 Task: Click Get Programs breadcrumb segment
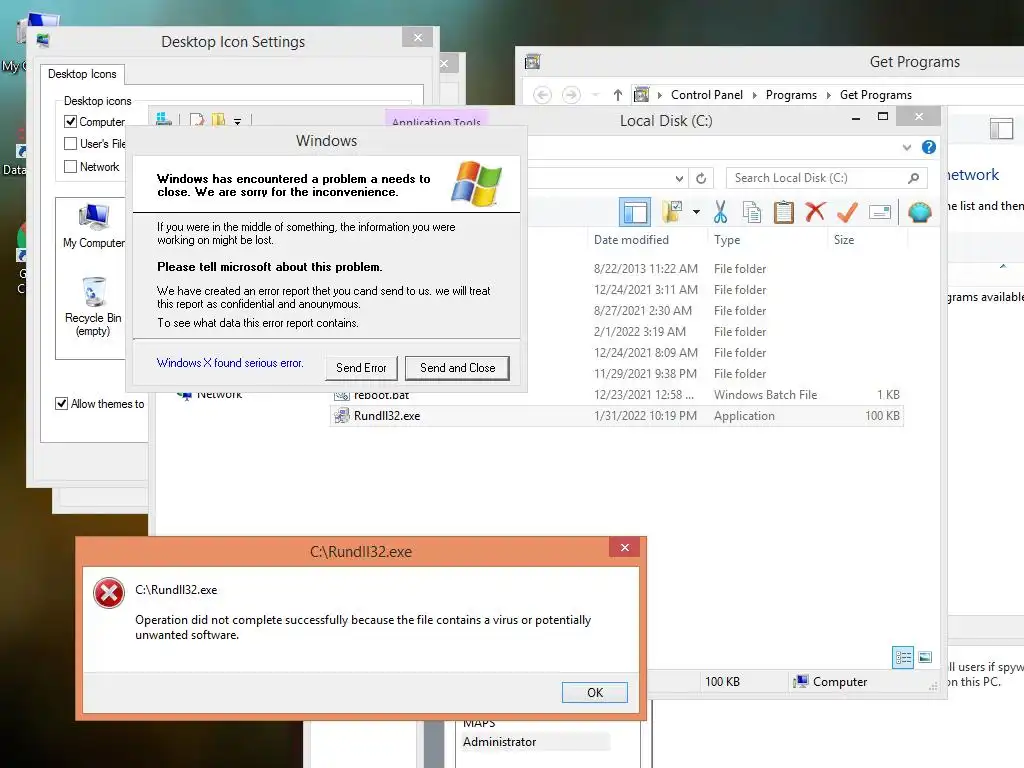coord(876,95)
